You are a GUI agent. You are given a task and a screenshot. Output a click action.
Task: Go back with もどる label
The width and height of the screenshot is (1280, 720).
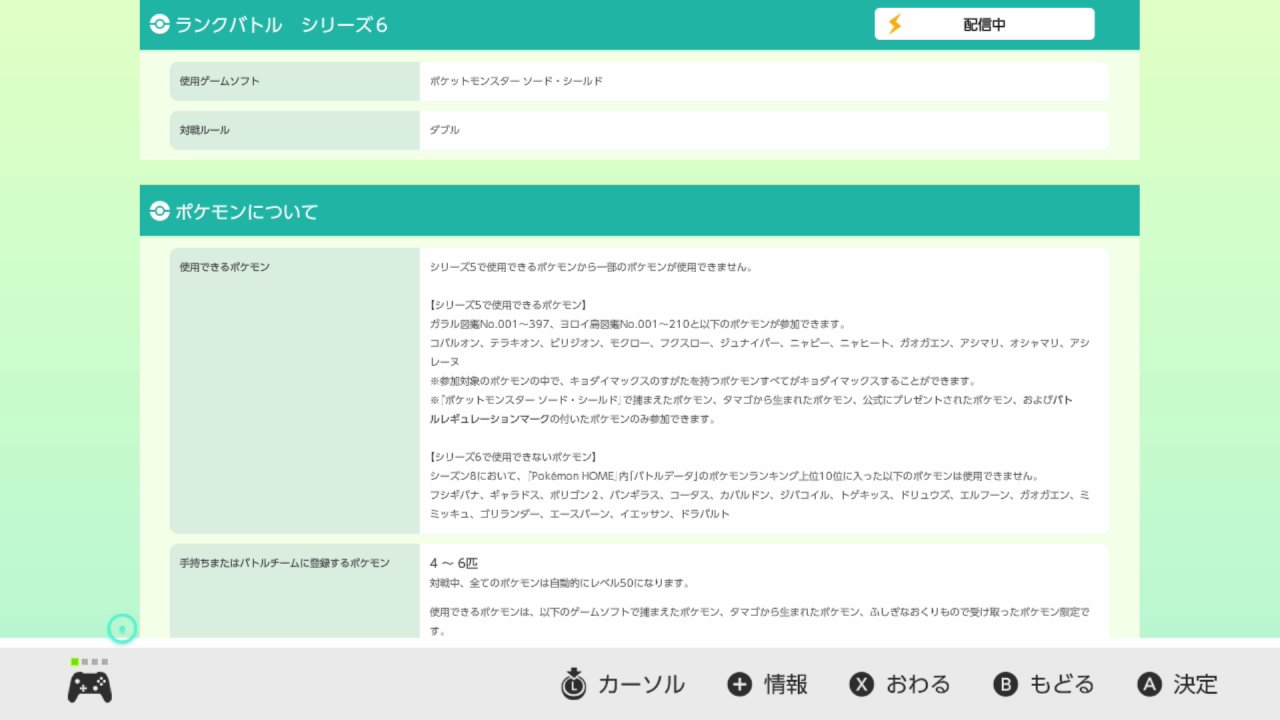(1062, 684)
